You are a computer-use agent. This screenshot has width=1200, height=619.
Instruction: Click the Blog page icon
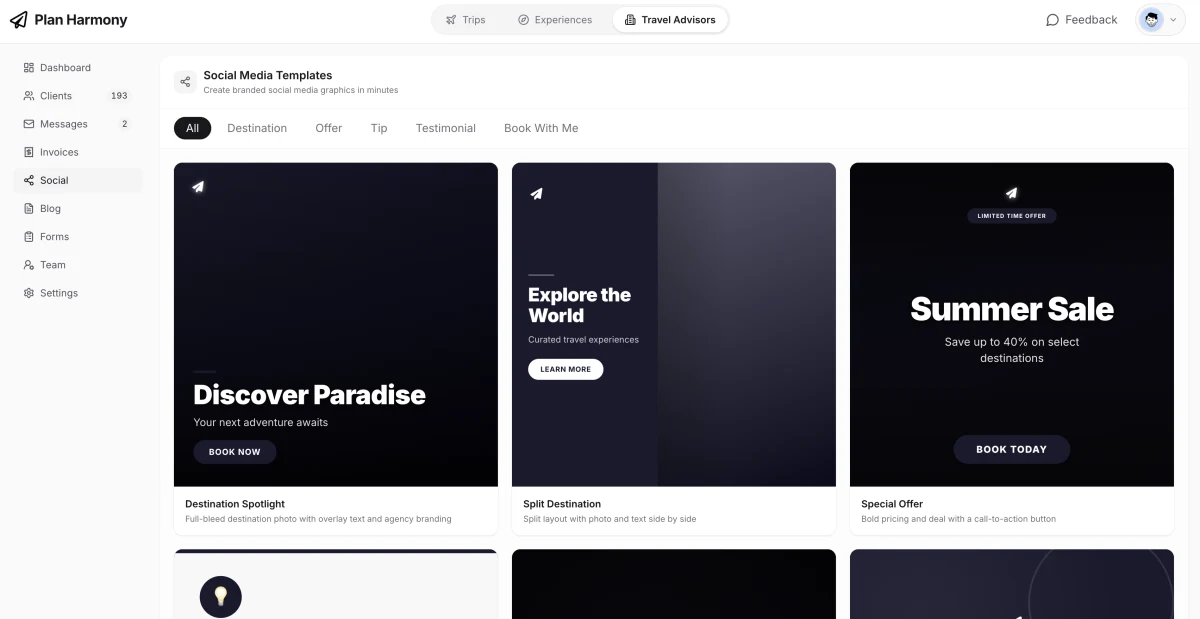click(29, 208)
